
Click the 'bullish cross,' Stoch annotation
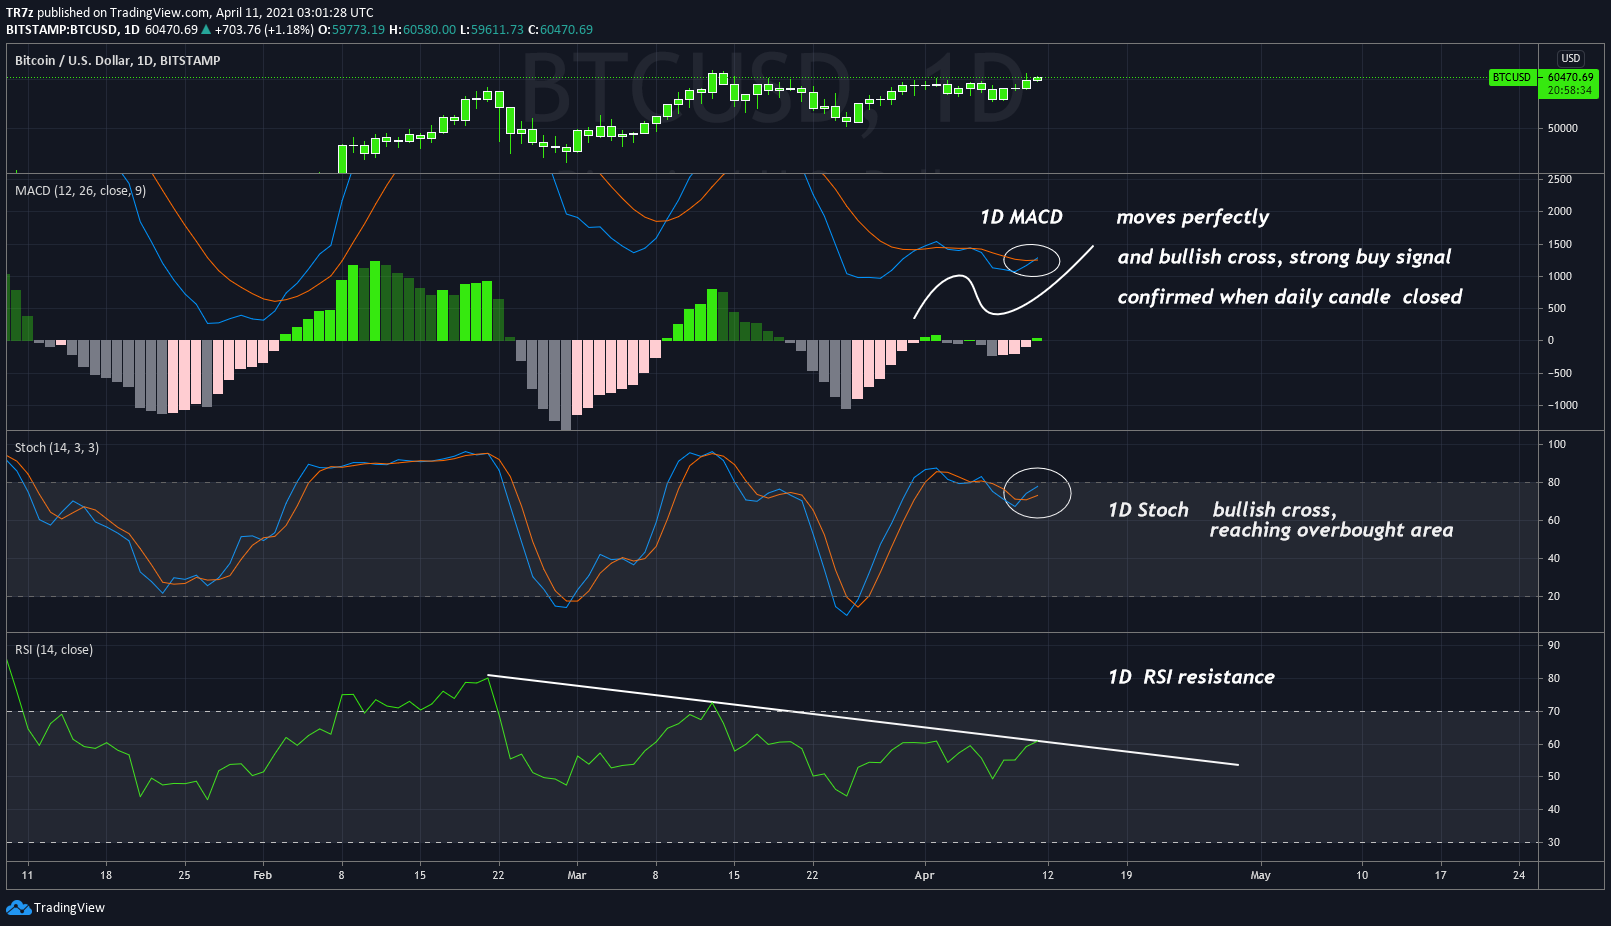(x=1274, y=510)
